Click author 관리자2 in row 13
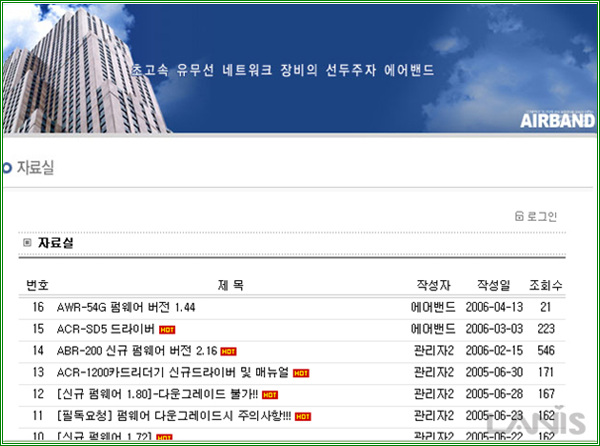The image size is (600, 446). click(x=434, y=372)
